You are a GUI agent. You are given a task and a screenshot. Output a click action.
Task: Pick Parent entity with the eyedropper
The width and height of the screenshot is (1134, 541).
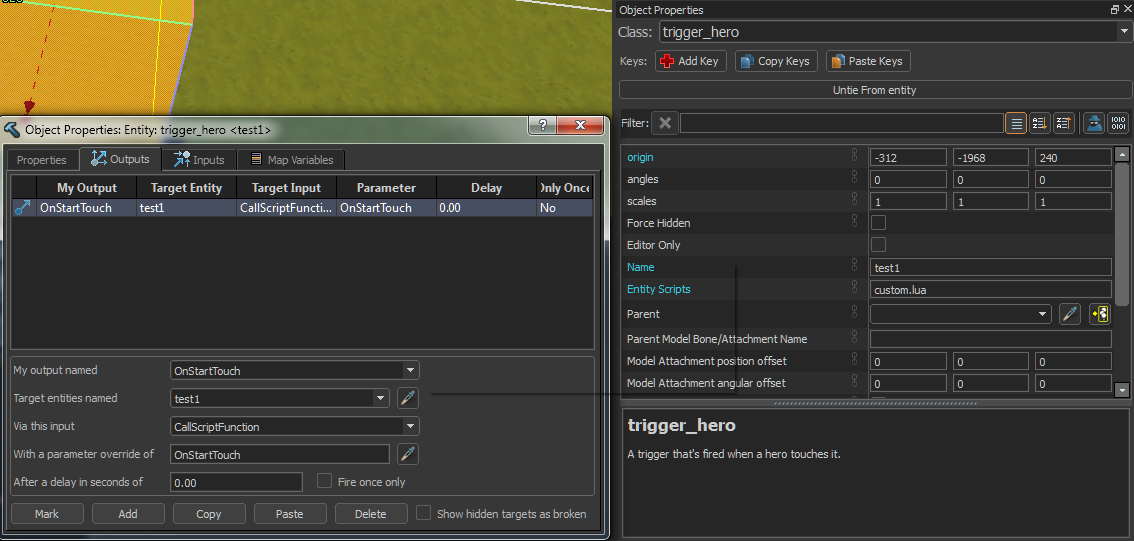1070,314
